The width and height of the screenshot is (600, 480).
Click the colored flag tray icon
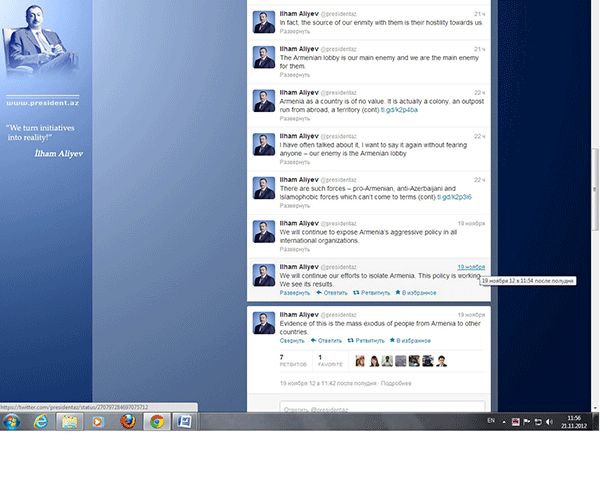coord(515,422)
